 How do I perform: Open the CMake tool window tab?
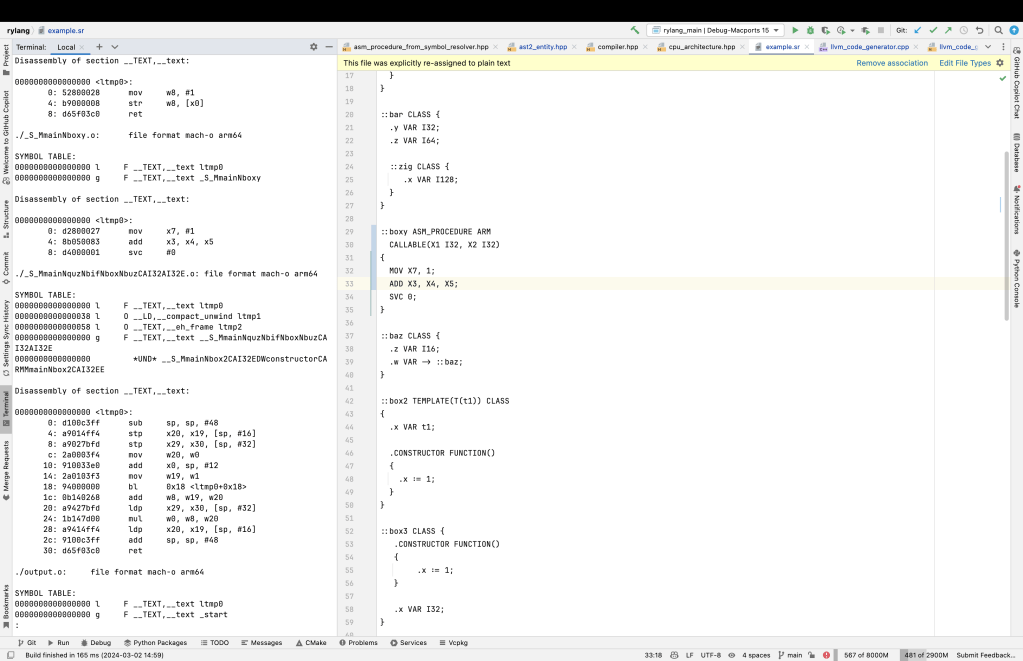[310, 643]
